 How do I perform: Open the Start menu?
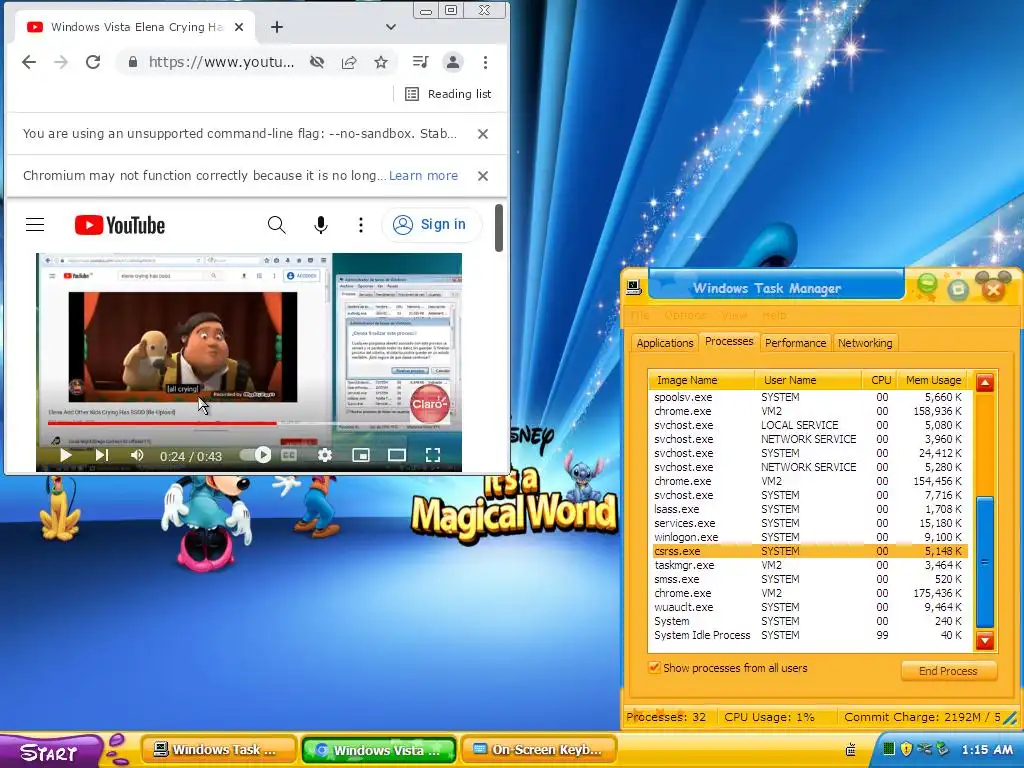(x=50, y=752)
